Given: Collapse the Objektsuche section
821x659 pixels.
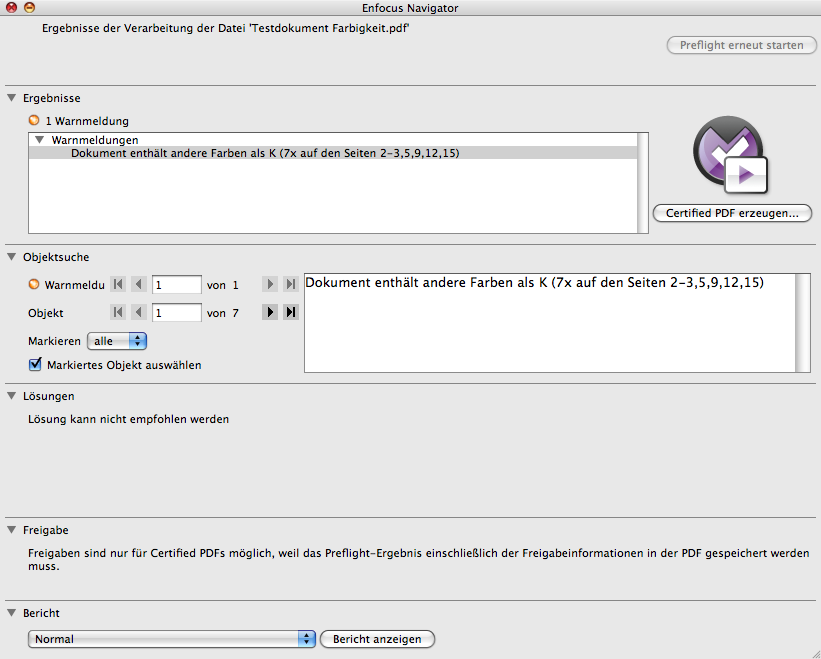Looking at the screenshot, I should [12, 257].
